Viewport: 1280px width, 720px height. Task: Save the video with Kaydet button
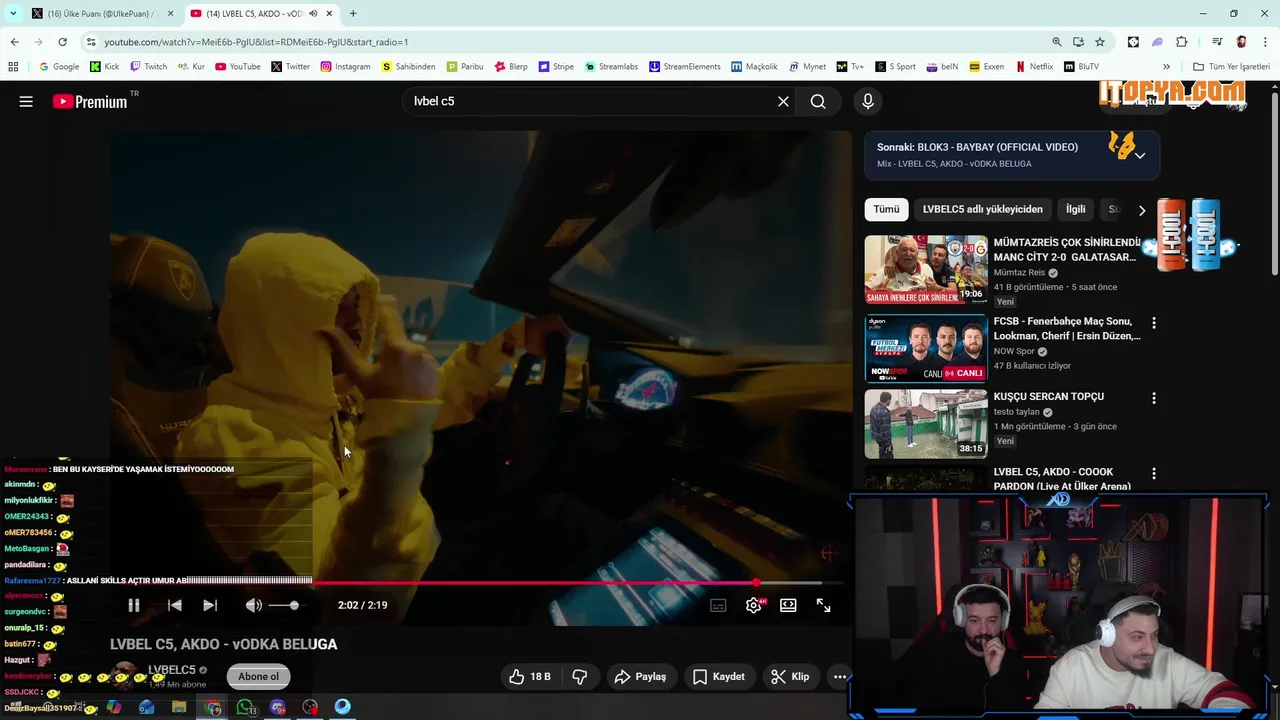pos(719,677)
